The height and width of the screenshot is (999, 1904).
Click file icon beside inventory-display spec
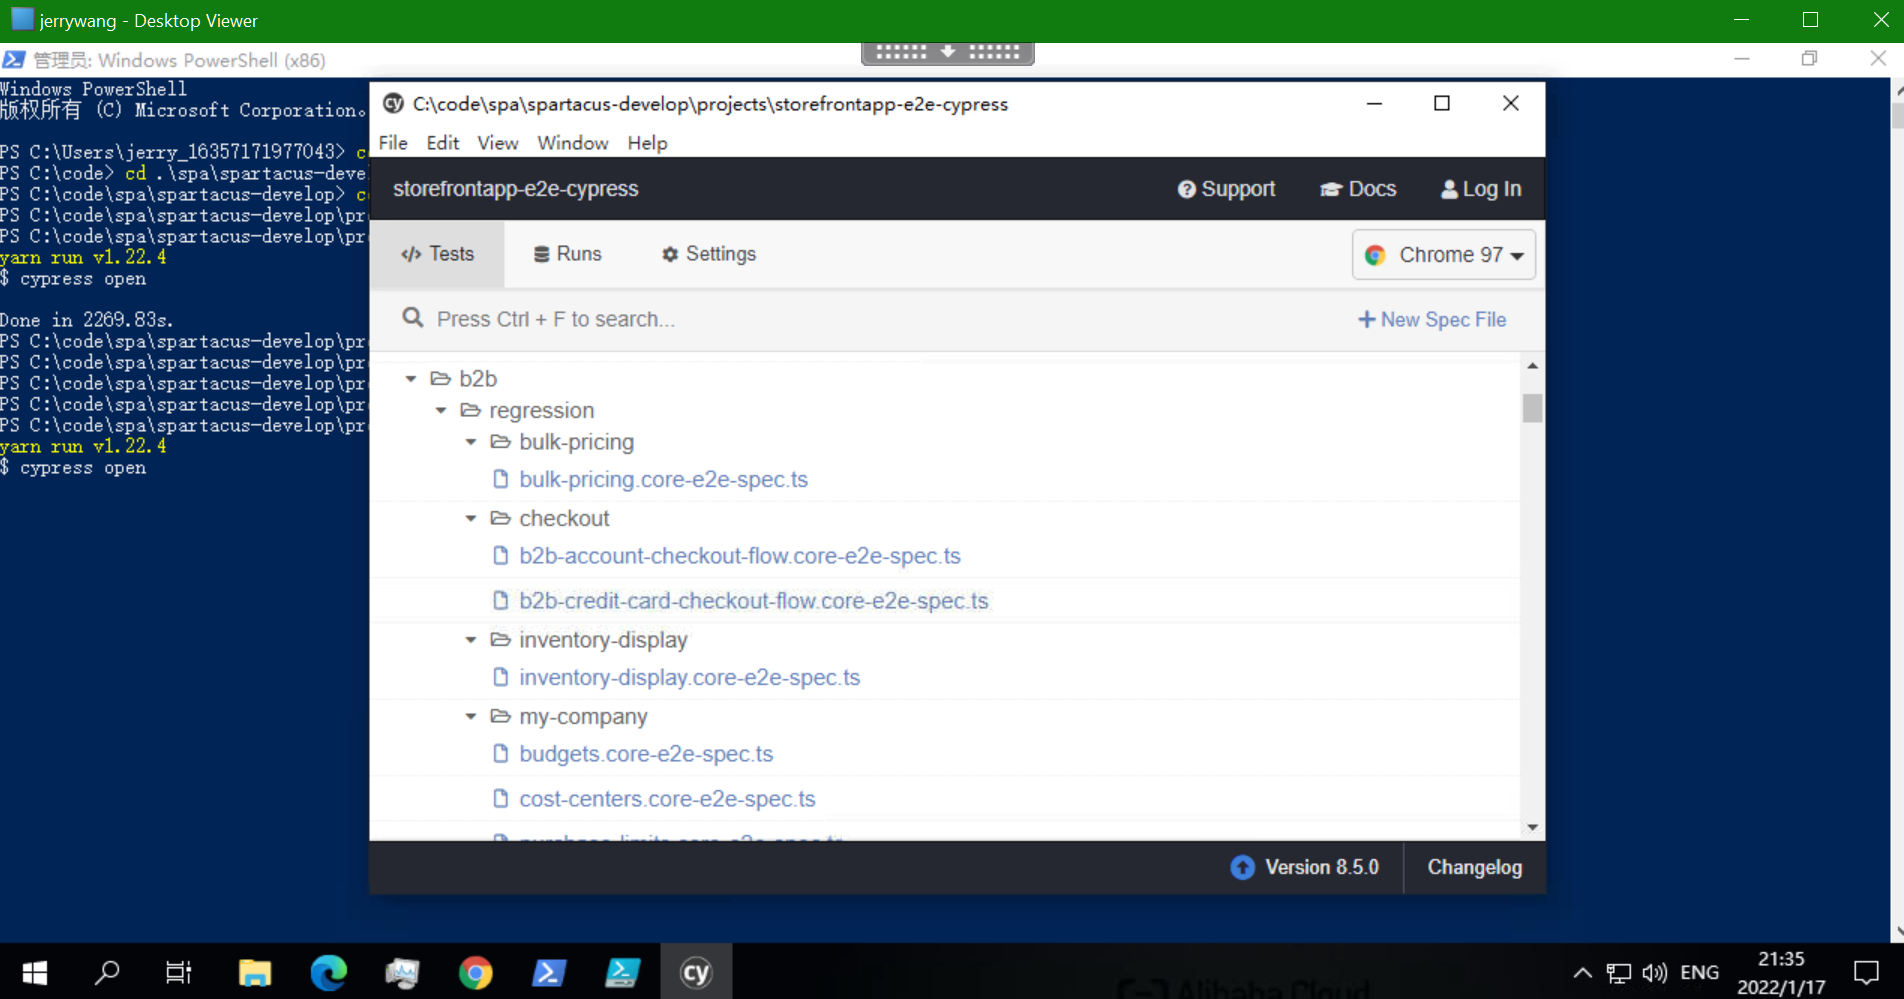click(501, 678)
